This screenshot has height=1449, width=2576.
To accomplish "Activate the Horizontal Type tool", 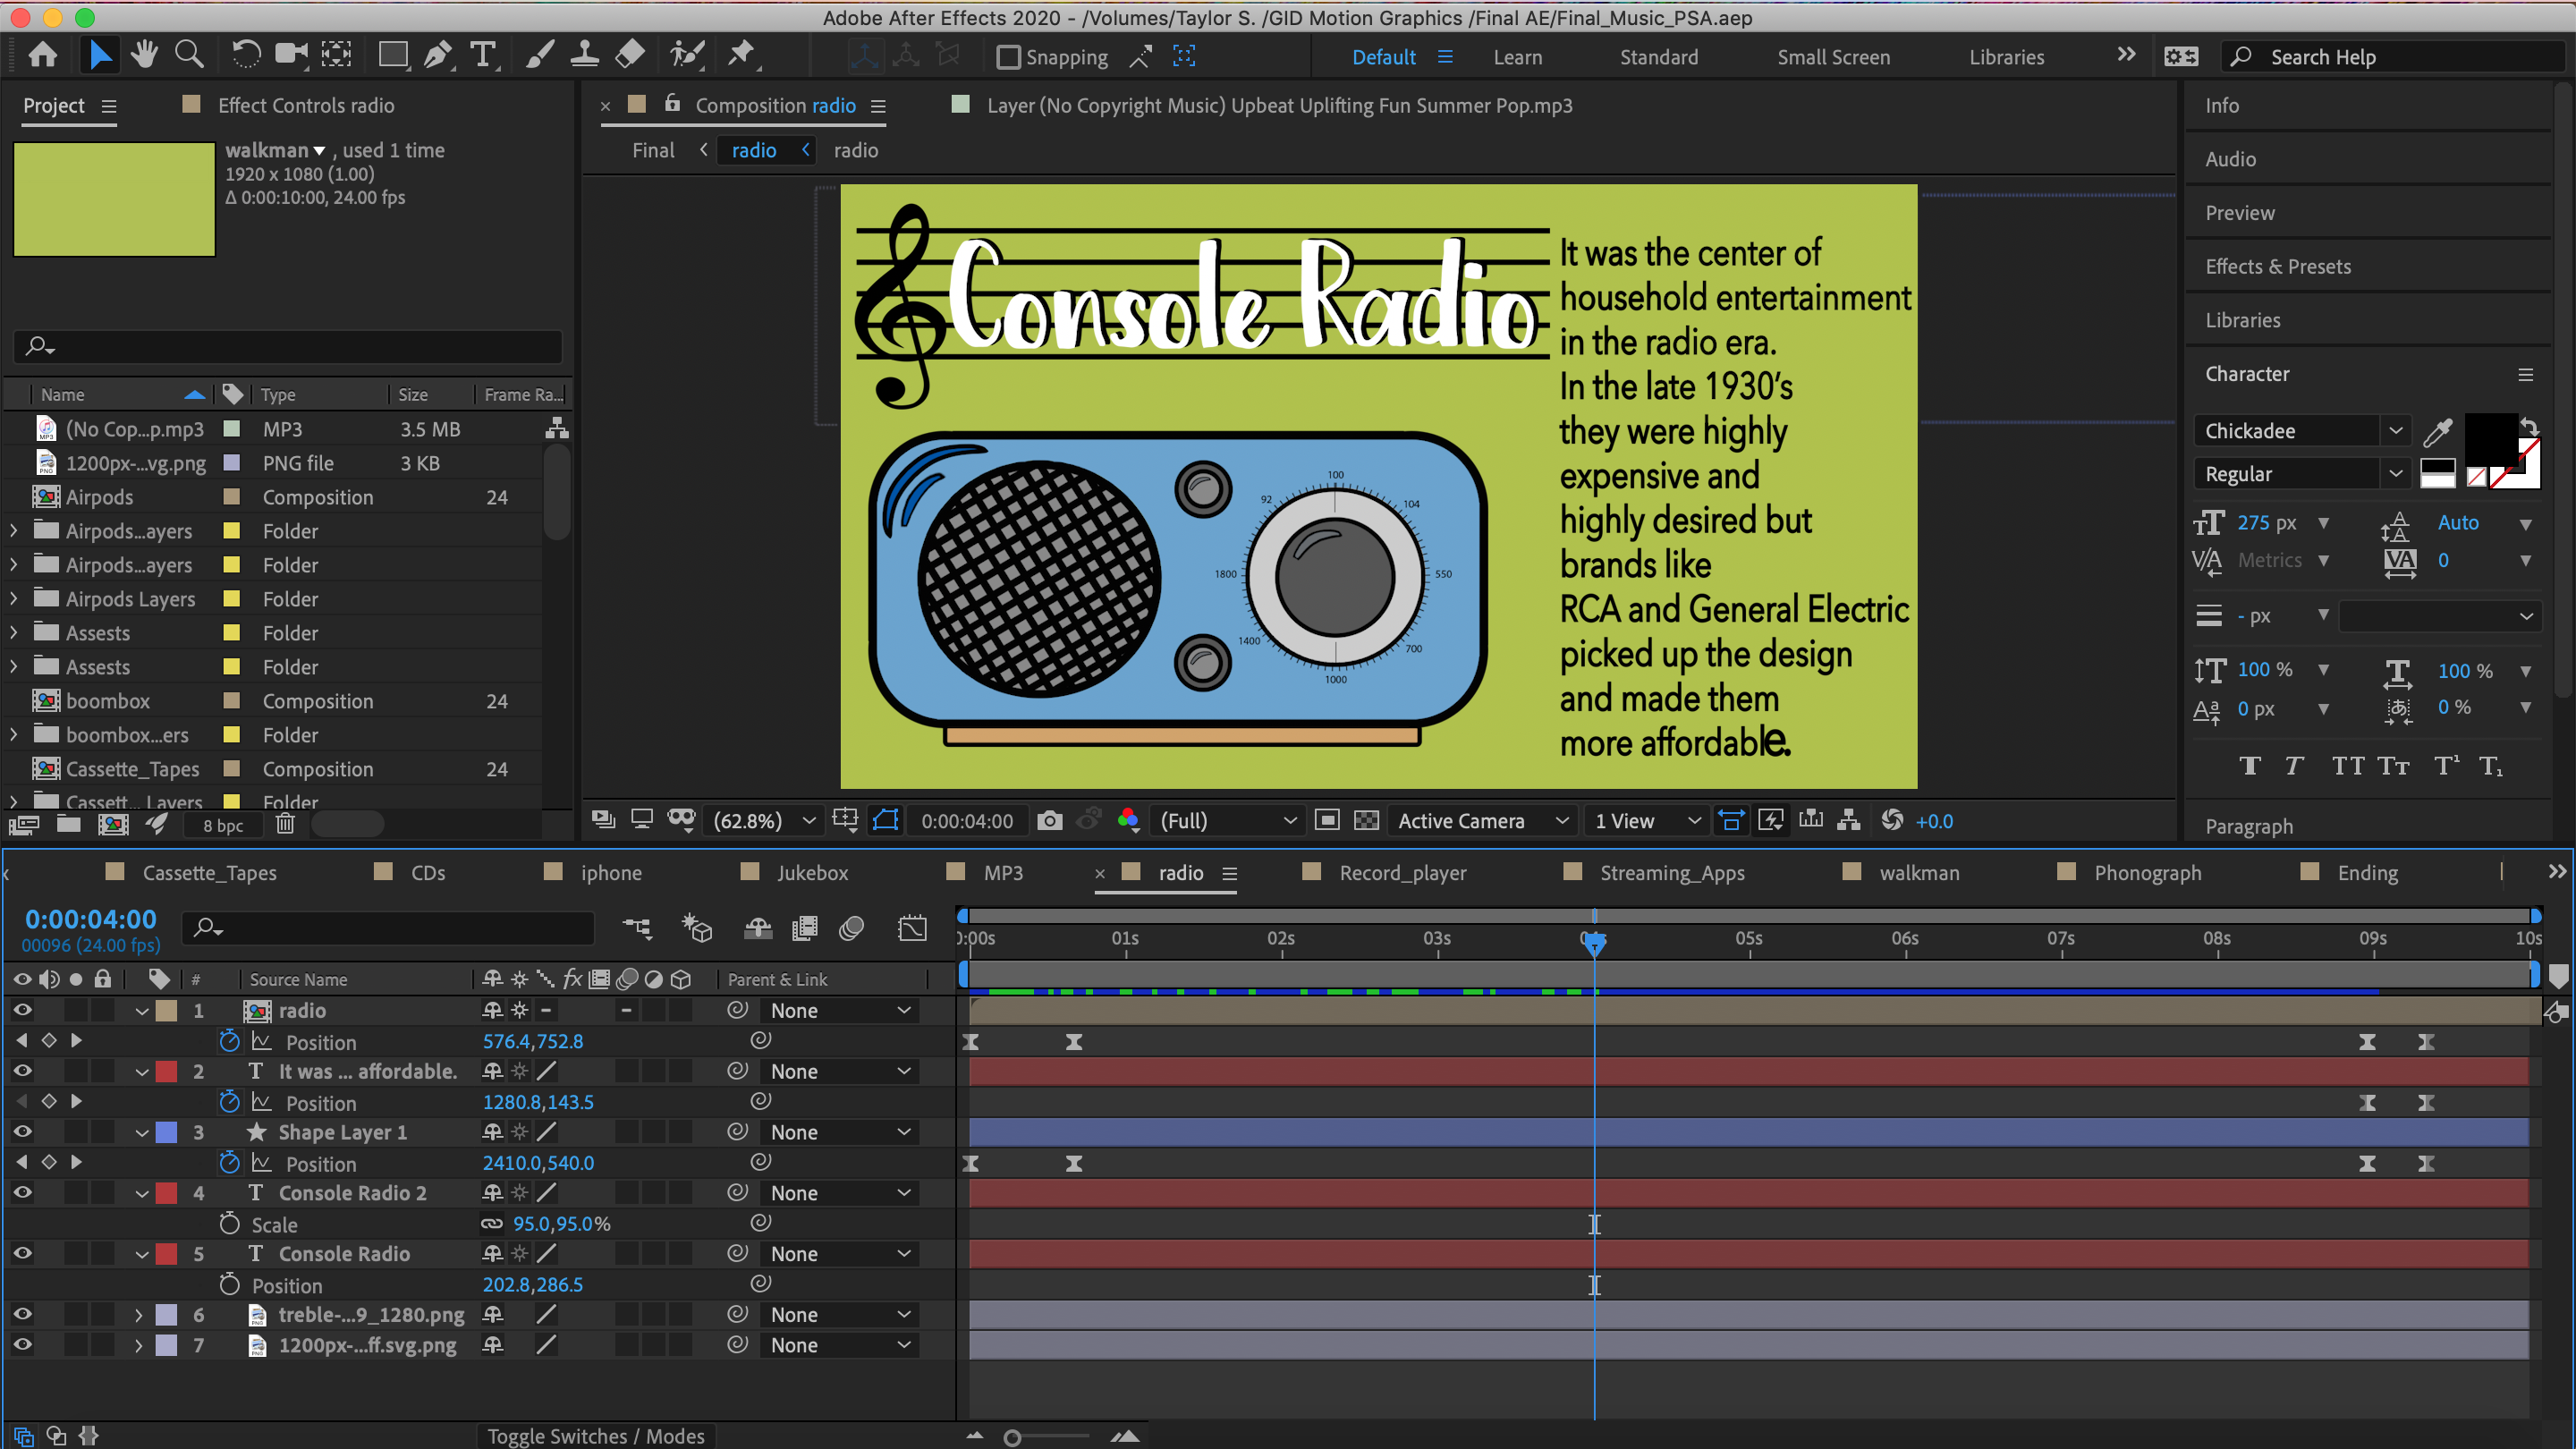I will point(483,55).
